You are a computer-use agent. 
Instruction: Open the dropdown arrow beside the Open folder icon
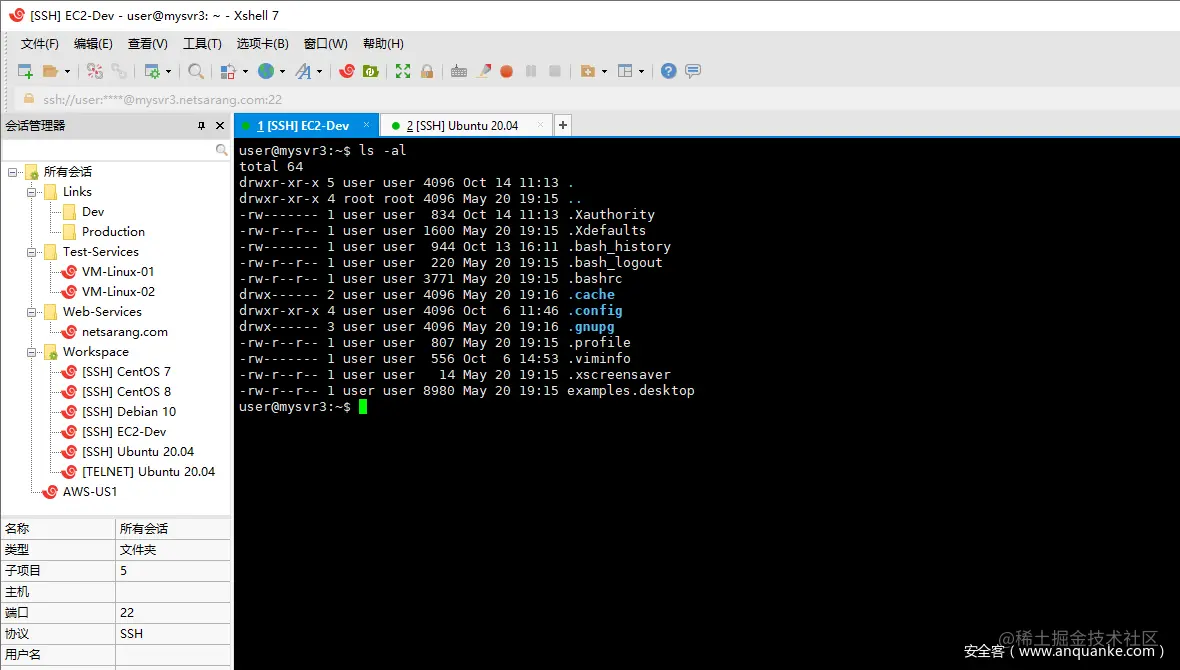pos(67,72)
